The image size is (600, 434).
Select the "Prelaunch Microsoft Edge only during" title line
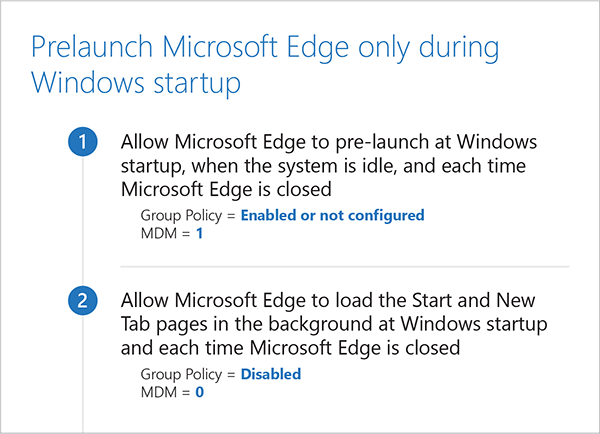point(265,47)
